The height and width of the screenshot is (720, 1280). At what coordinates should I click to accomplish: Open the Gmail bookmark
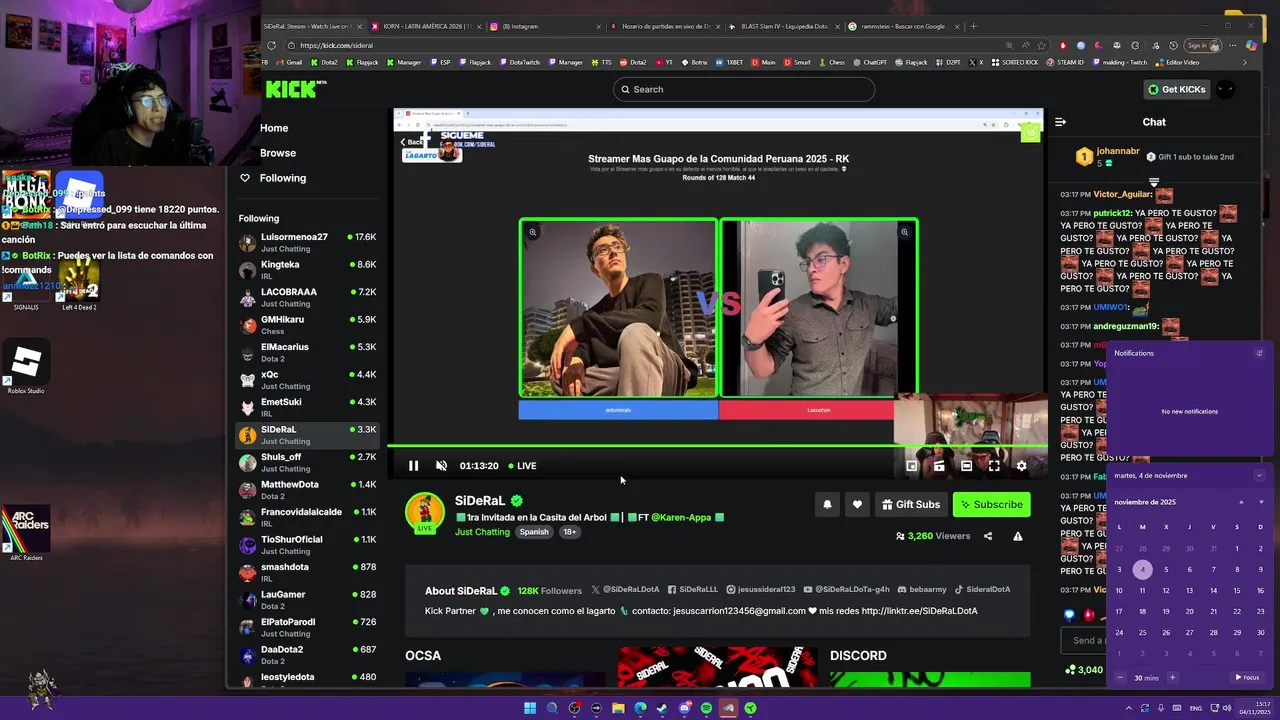tap(290, 62)
